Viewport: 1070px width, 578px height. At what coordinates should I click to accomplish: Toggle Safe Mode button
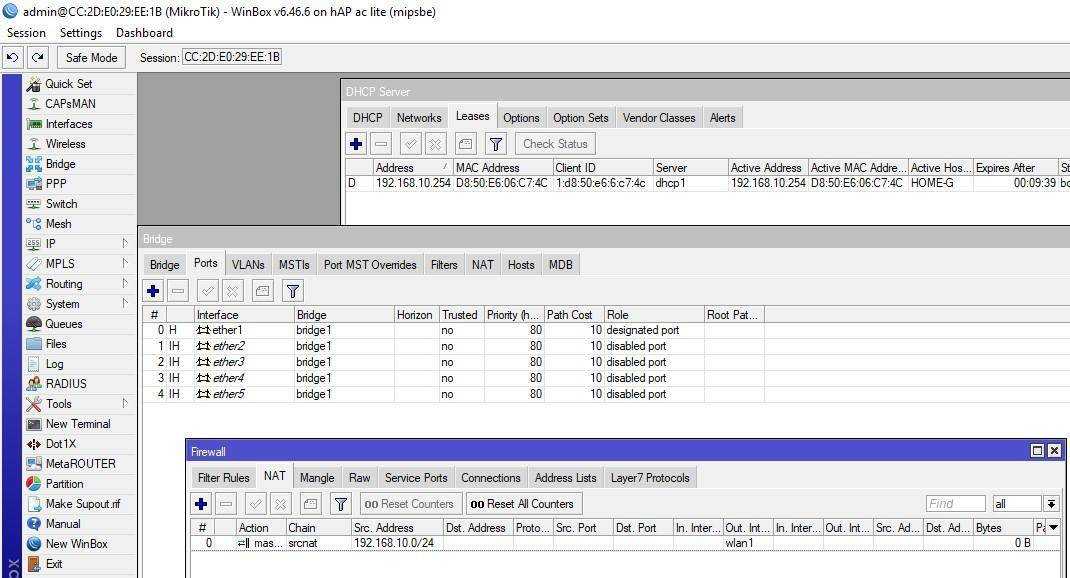91,58
